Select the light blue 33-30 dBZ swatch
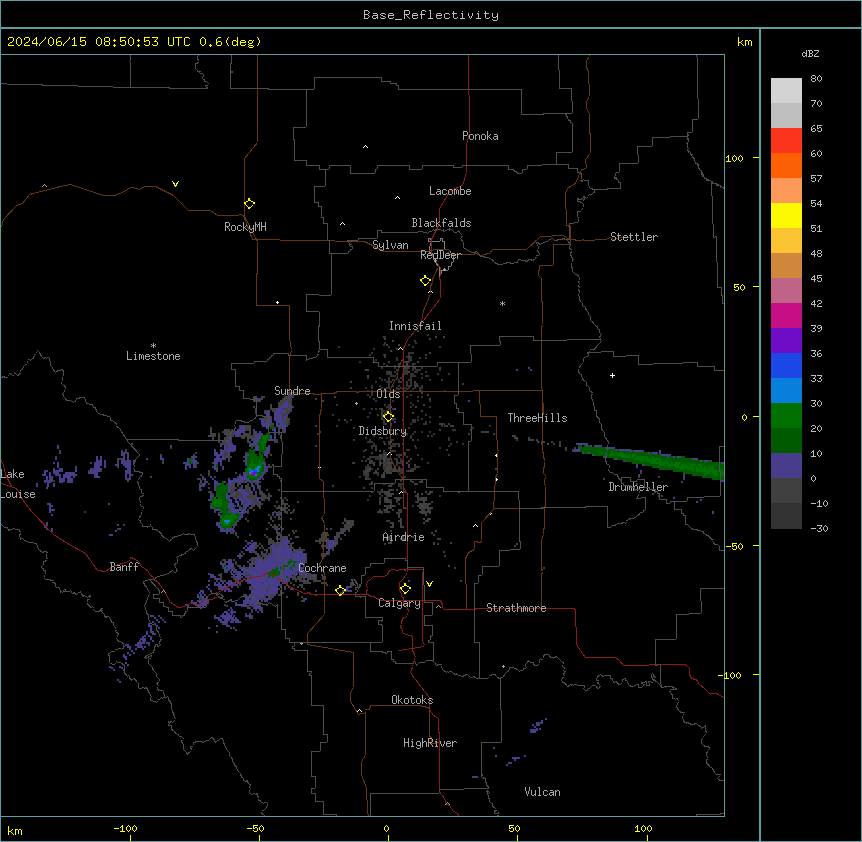862x842 pixels. [x=786, y=391]
